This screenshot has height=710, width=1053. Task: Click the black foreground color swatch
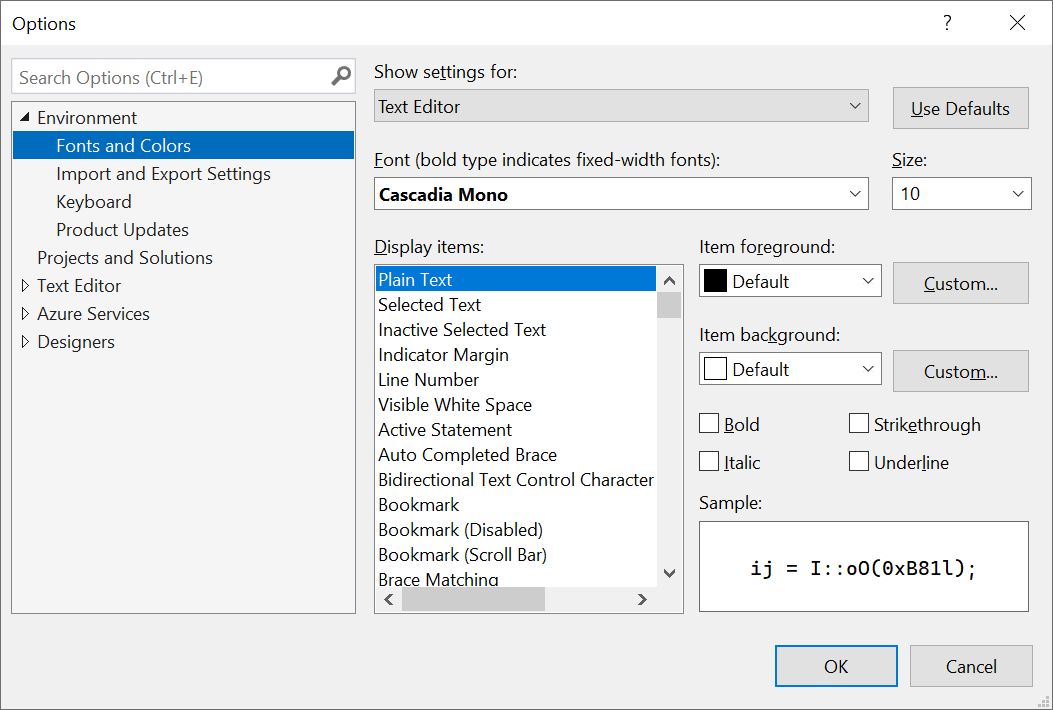pos(715,281)
